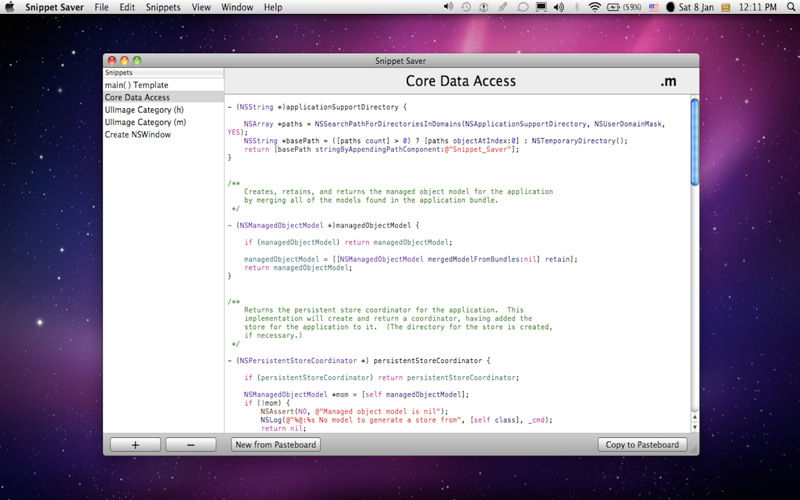This screenshot has height=500, width=800.
Task: Select the UIImage Category (h) snippet
Action: pyautogui.click(x=163, y=110)
